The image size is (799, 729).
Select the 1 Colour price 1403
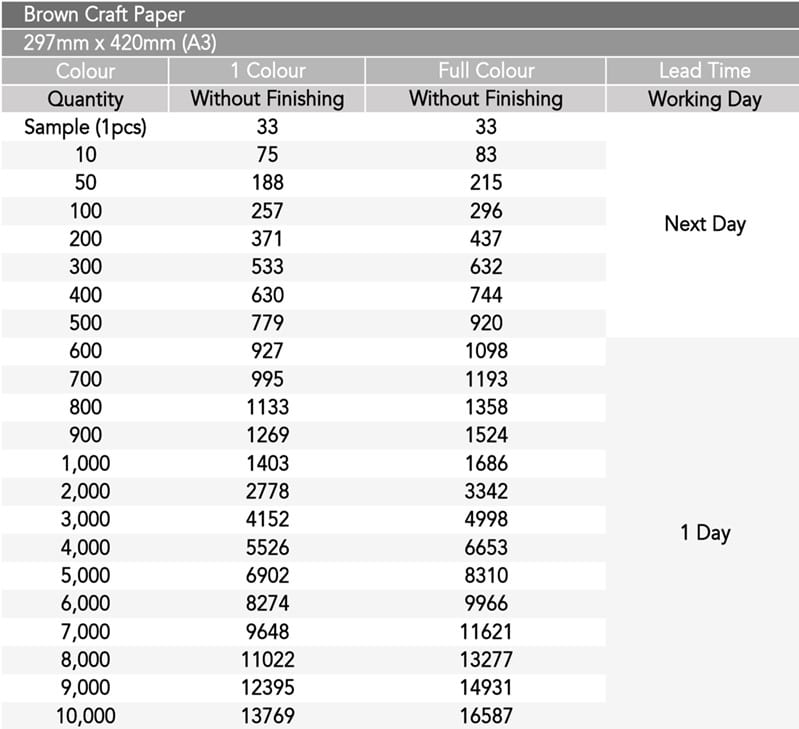pos(267,463)
